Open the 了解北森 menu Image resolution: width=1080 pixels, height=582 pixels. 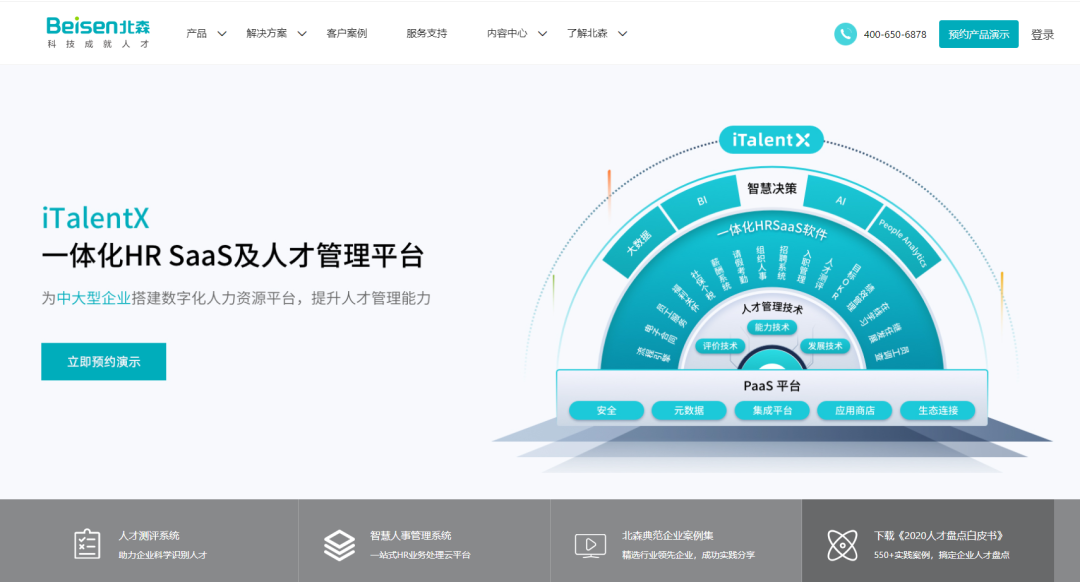coord(587,33)
